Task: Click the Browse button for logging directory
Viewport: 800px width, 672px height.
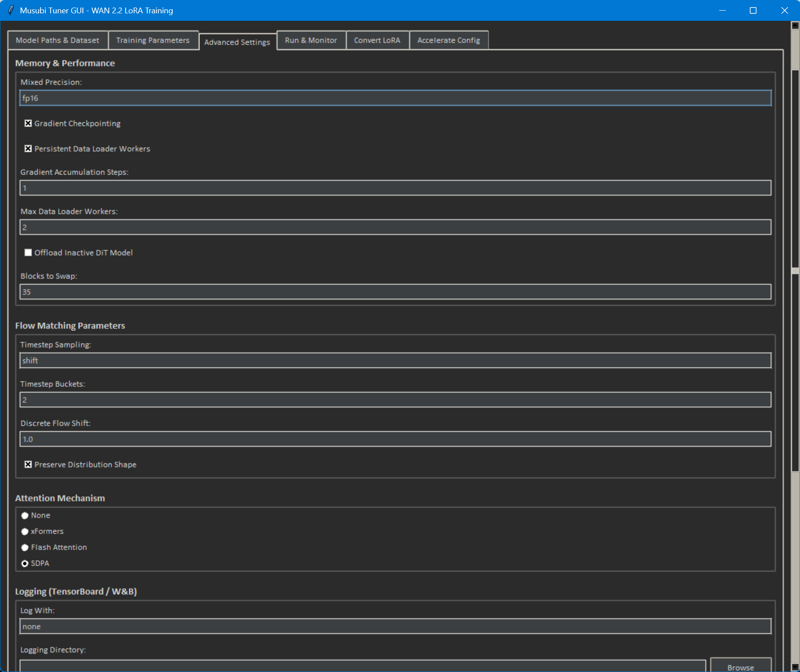Action: (x=740, y=666)
